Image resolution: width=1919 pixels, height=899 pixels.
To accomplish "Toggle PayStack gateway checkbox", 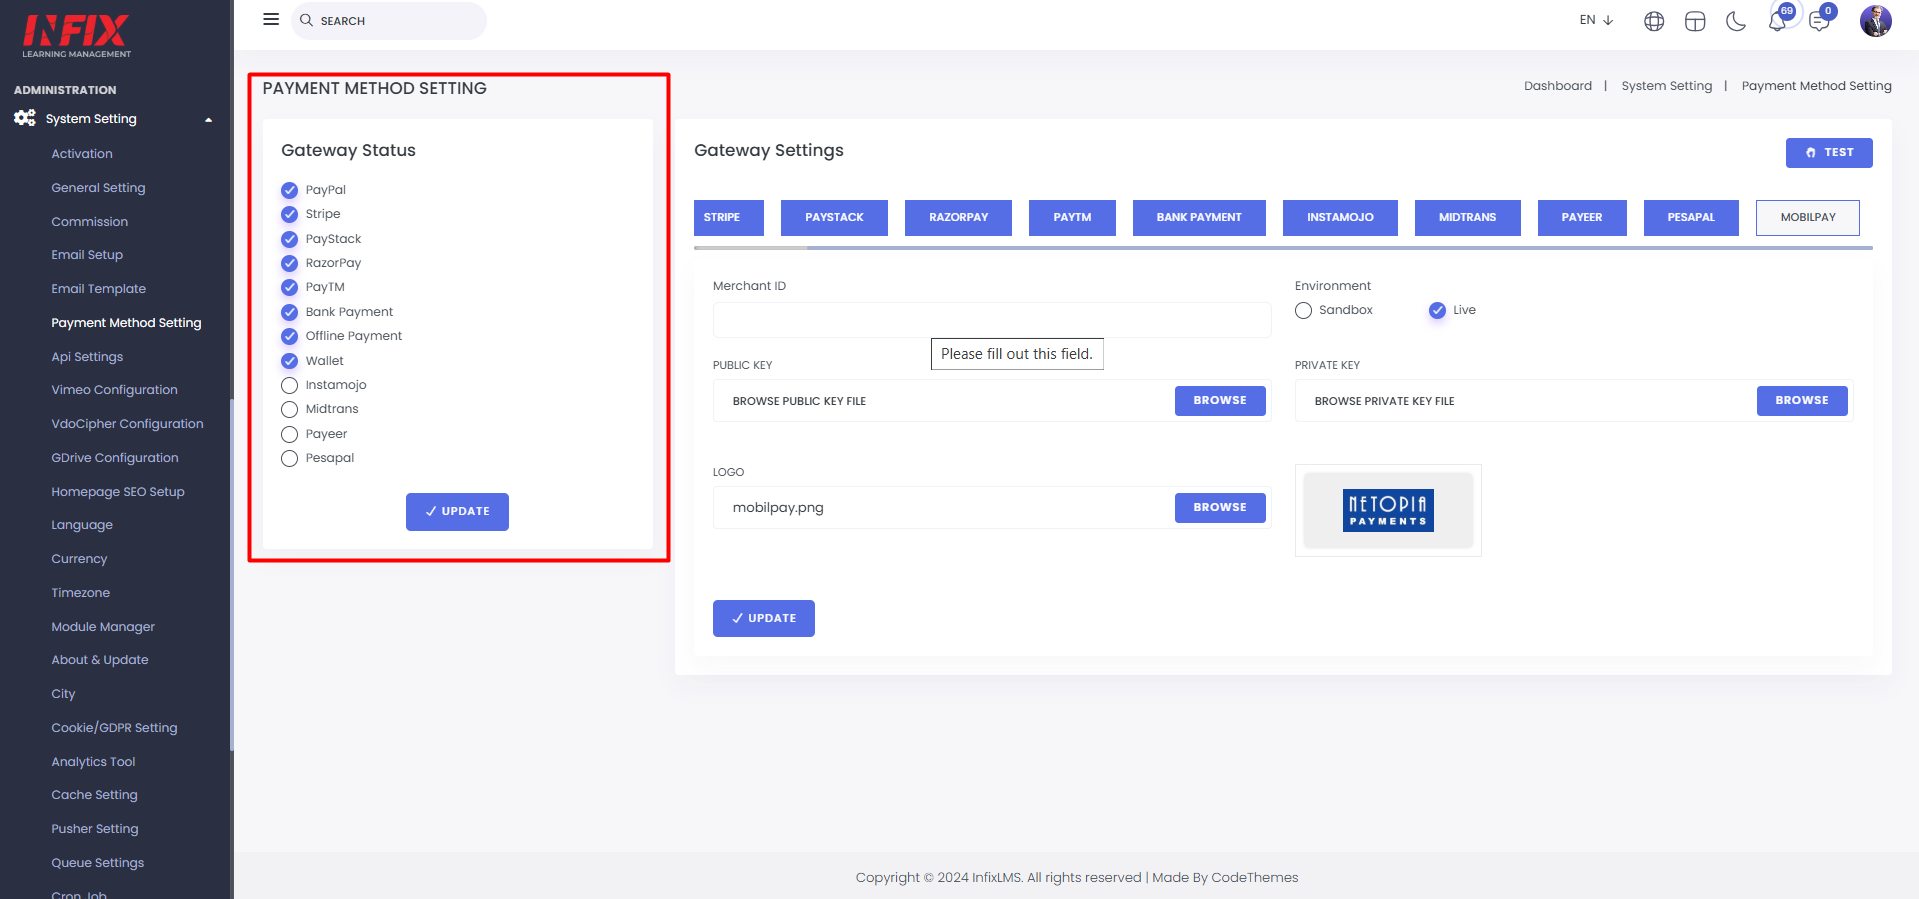I will tap(289, 239).
